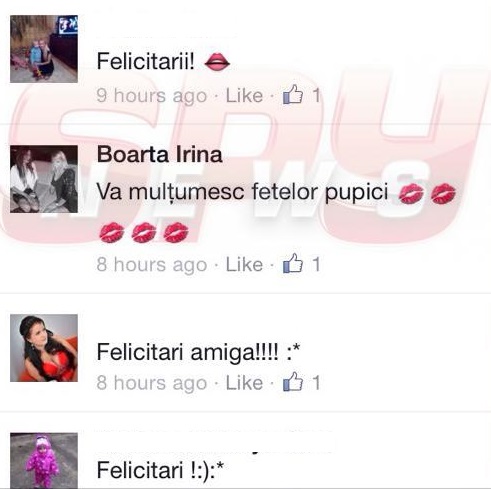Viewport: 491px width, 489px height.
Task: Like the Felicitari amiga!!!! comment
Action: pos(244,383)
